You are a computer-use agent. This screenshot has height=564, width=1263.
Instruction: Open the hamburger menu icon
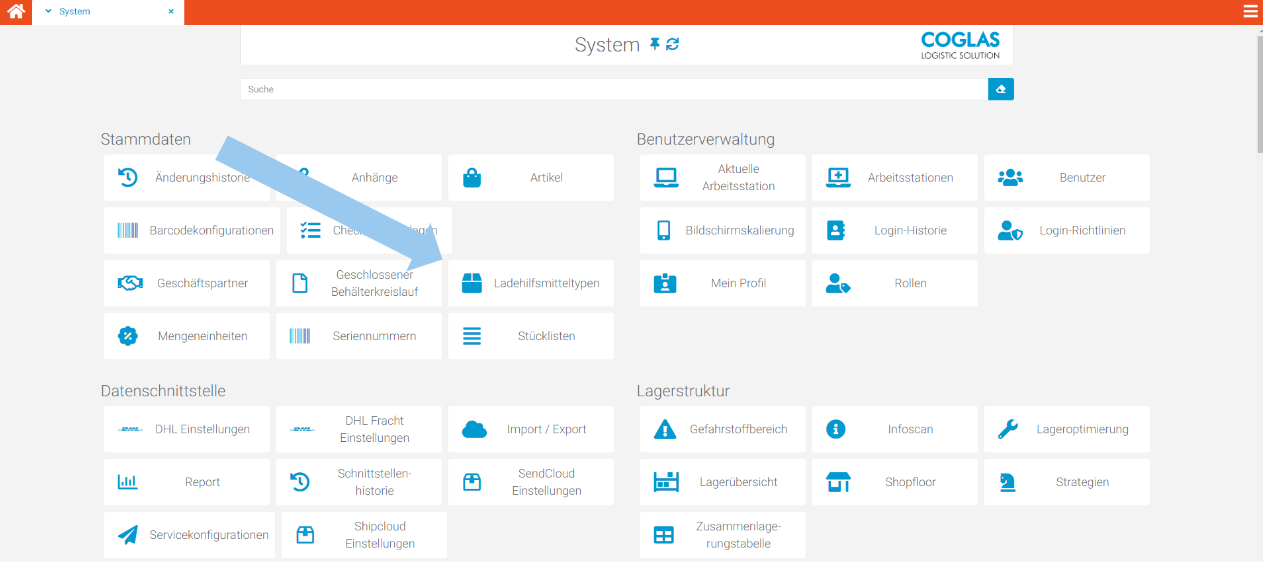pos(1250,12)
